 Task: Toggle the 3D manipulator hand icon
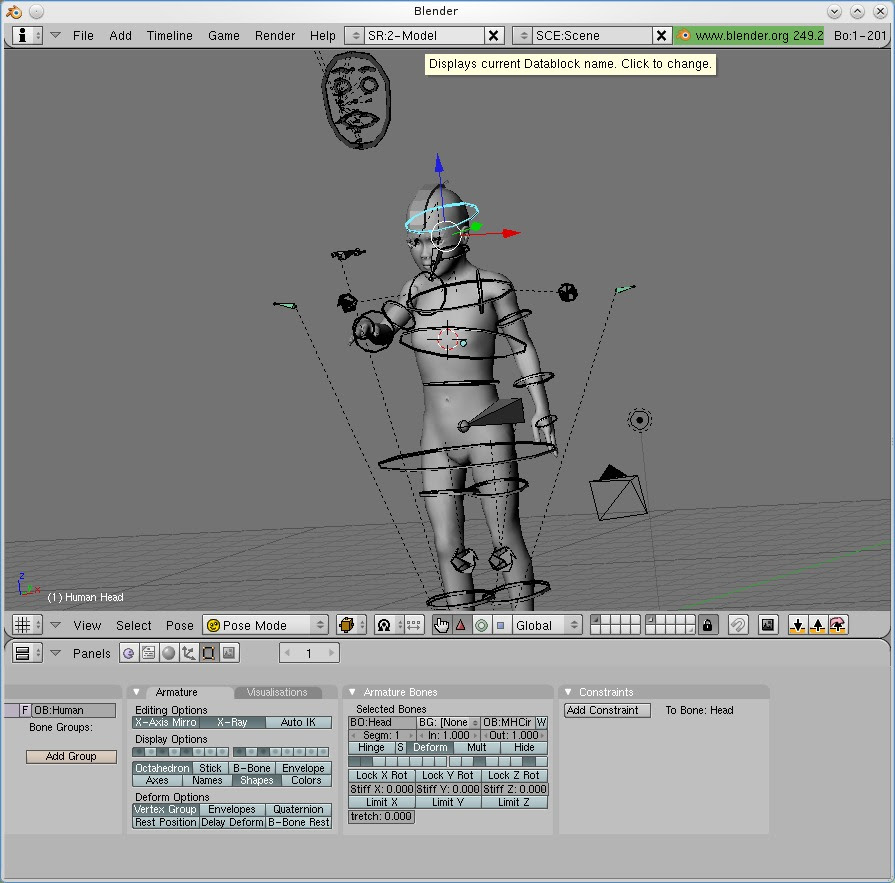441,626
